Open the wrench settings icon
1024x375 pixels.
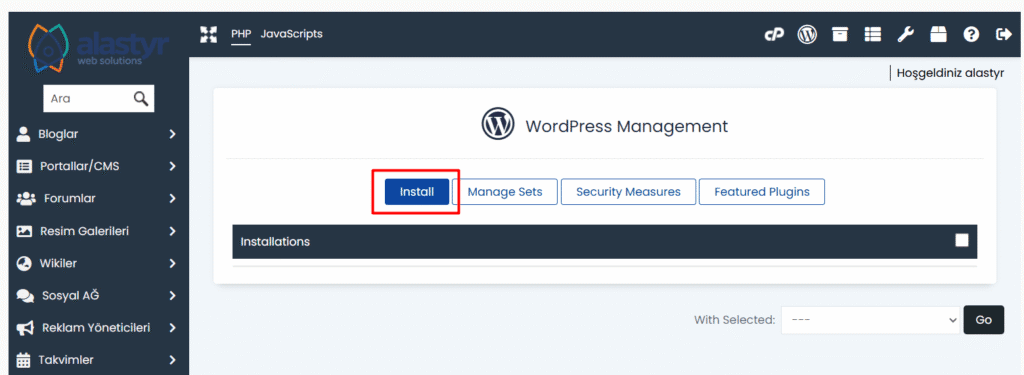coord(905,35)
